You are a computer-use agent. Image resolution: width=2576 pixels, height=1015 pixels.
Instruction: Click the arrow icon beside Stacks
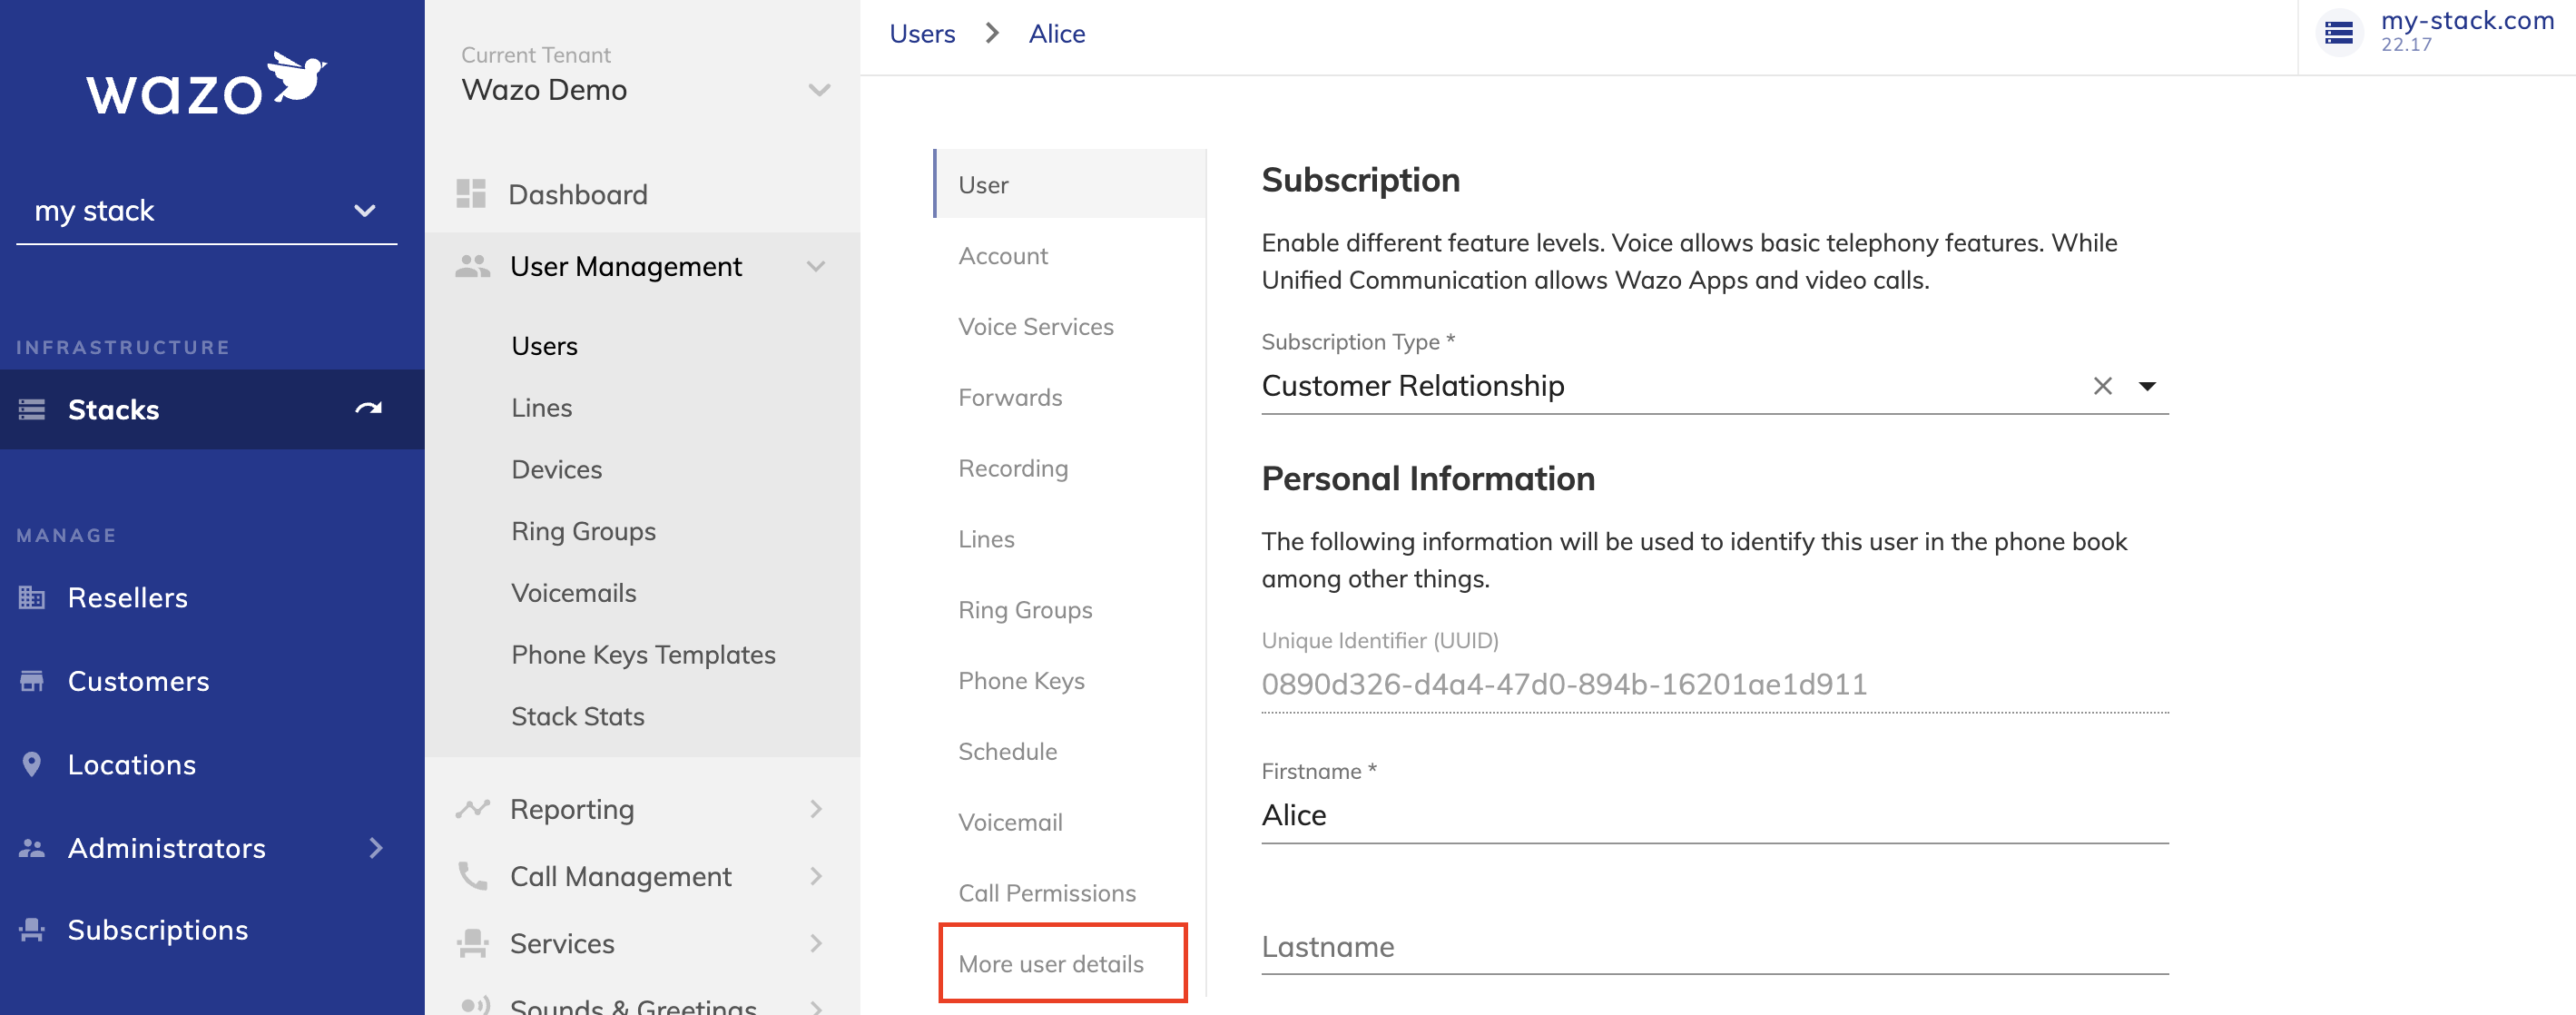(x=368, y=408)
